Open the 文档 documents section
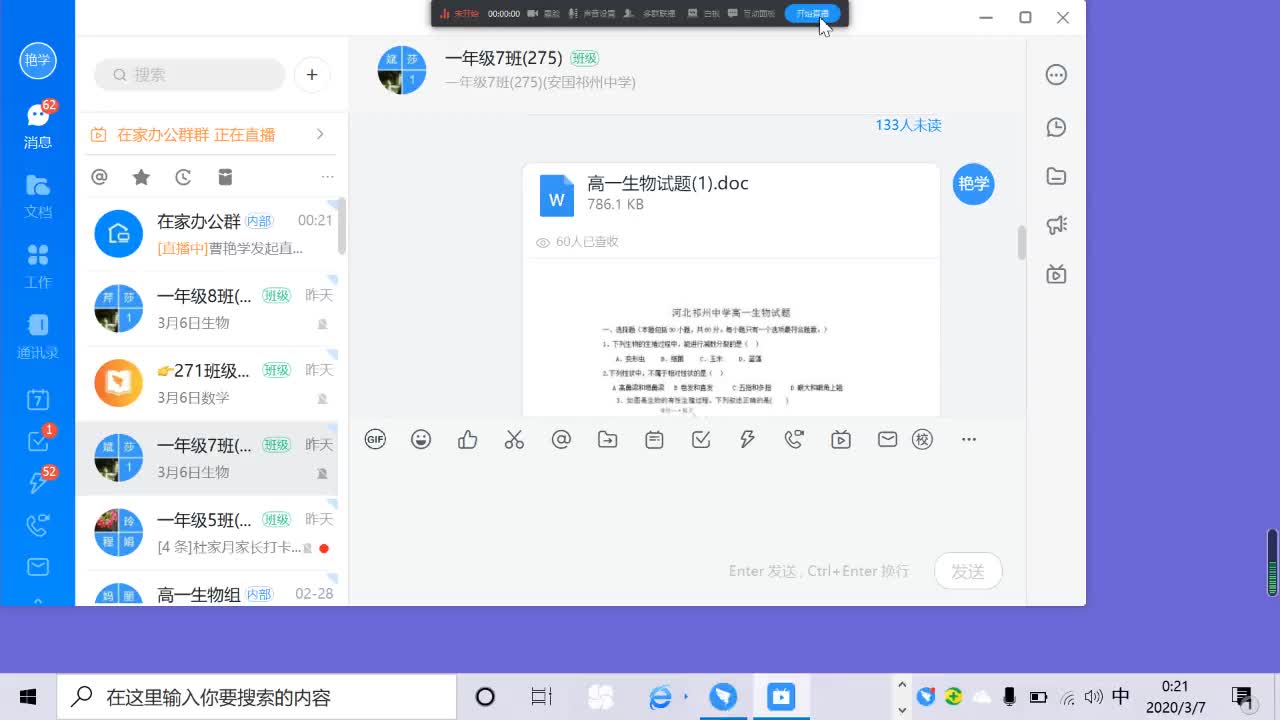Screen dimensions: 1280x720 tap(38, 196)
